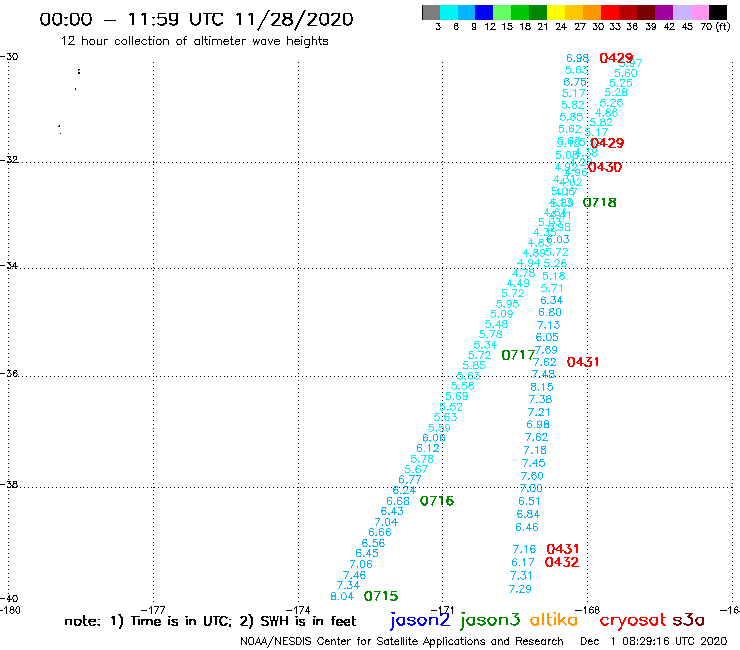Click the wave height value '8.15'
The image size is (740, 650).
click(542, 387)
